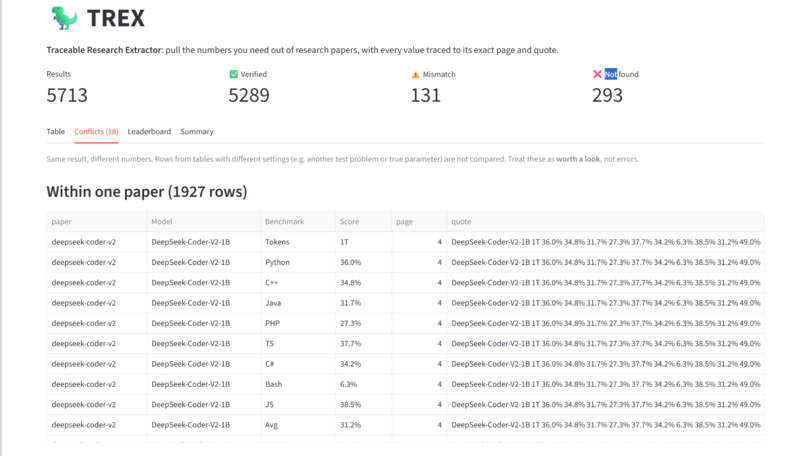Click the paper column header

pyautogui.click(x=97, y=222)
